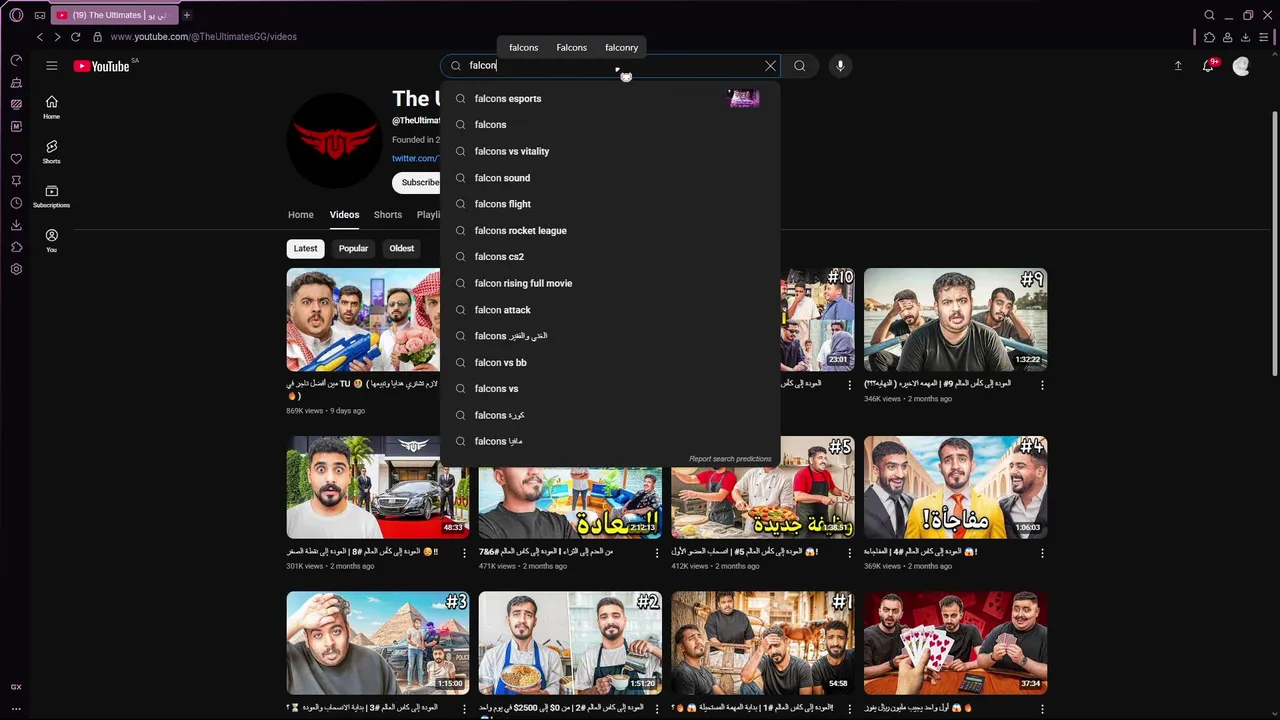This screenshot has height=720, width=1280.
Task: Toggle the YouTube hamburger guide menu
Action: click(x=51, y=66)
